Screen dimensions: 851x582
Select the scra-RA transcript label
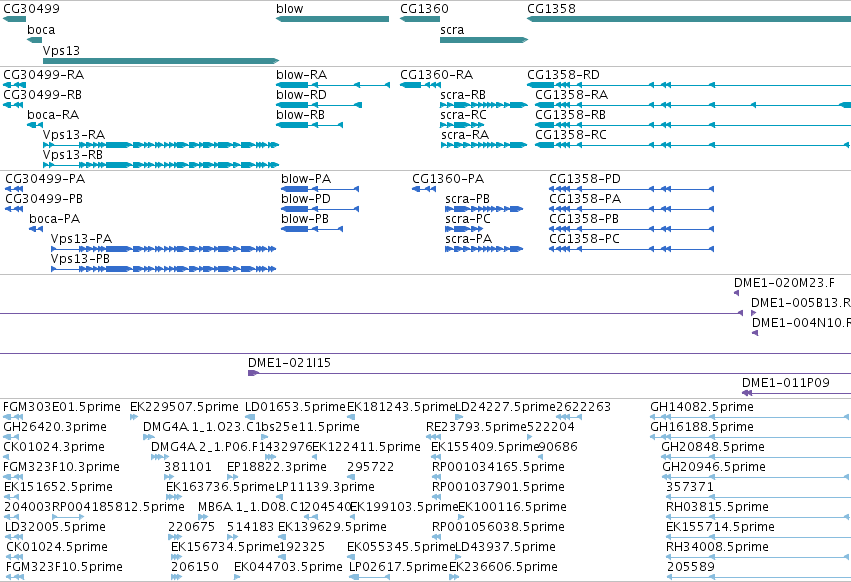point(465,135)
